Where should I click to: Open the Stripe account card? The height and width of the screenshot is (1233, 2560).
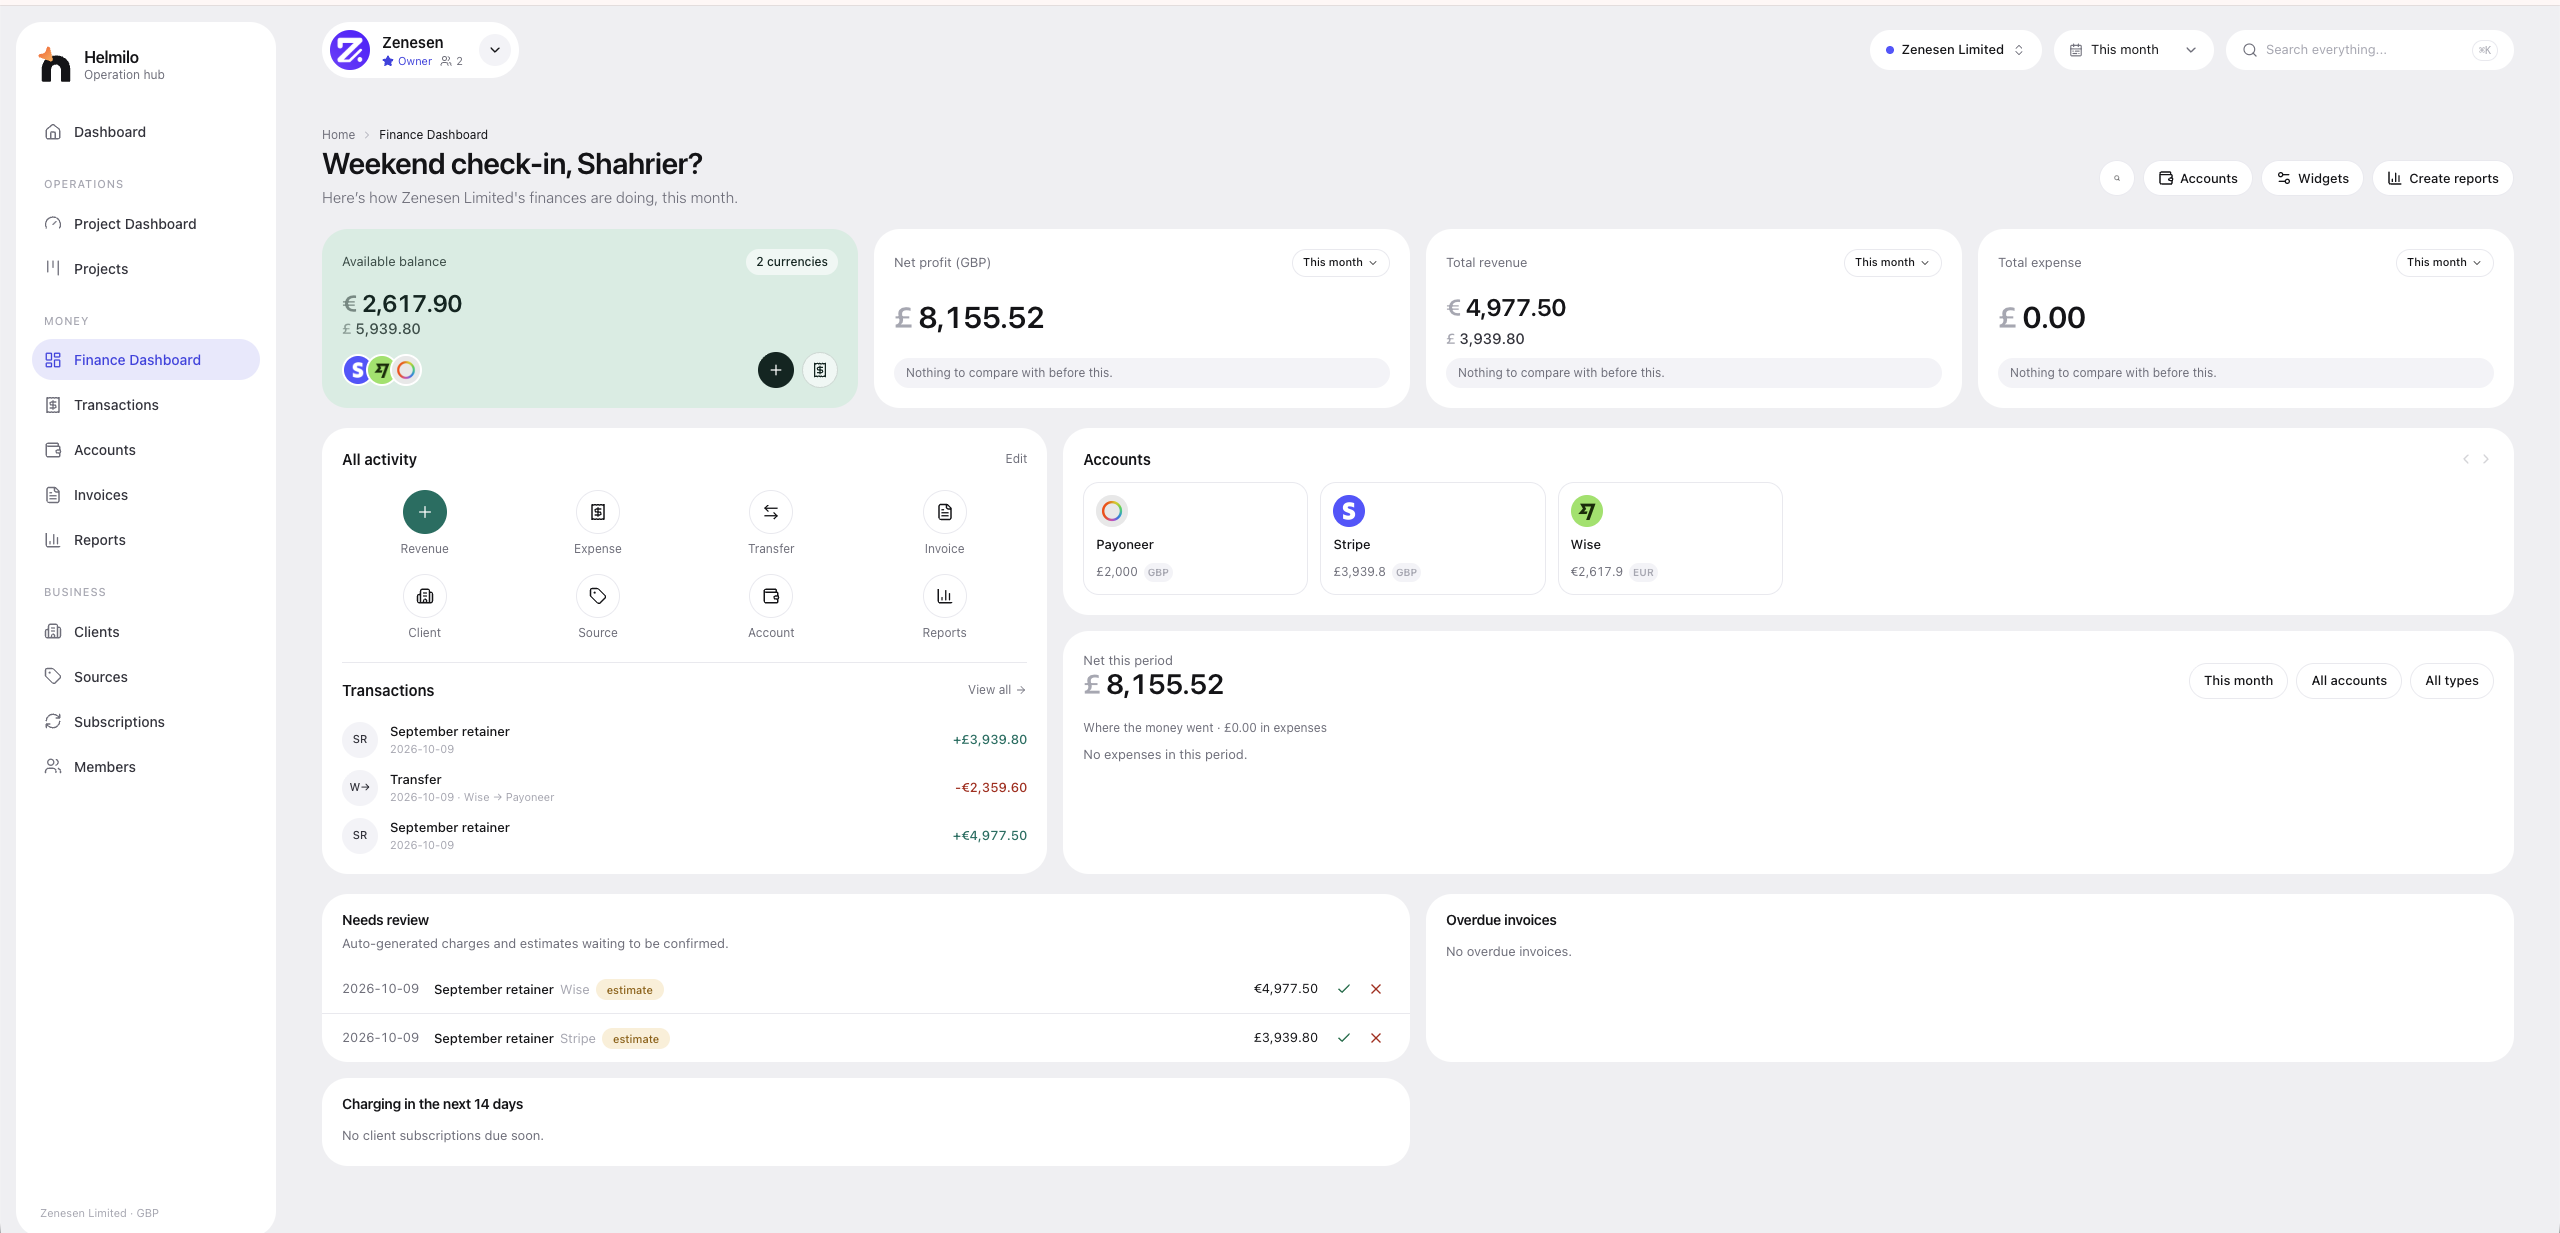(x=1432, y=539)
